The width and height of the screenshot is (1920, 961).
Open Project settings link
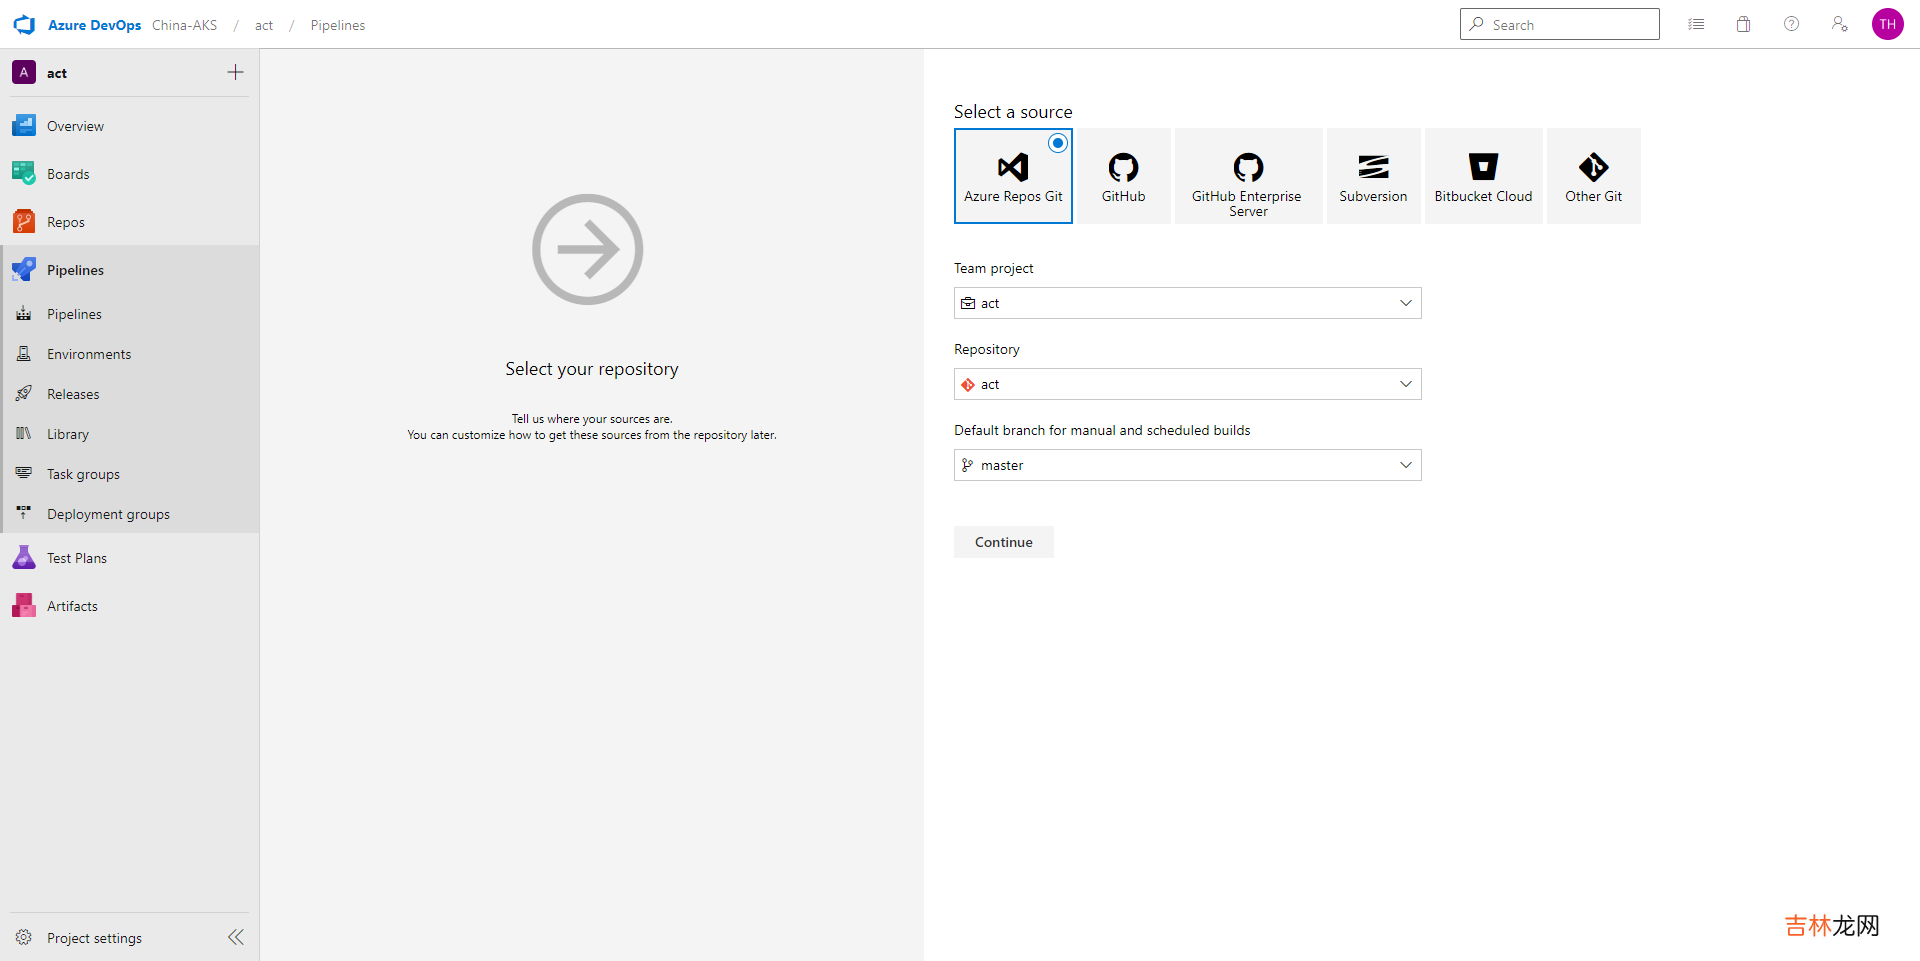point(94,938)
